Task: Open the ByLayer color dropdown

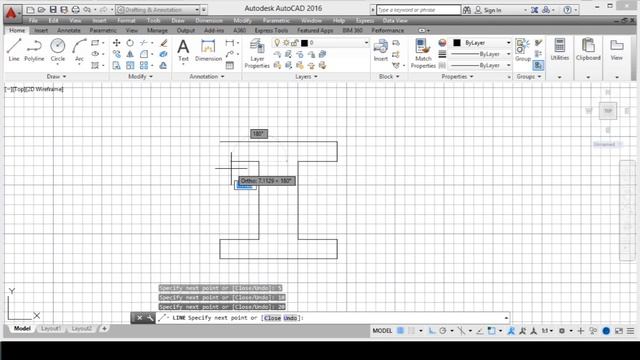Action: (x=482, y=42)
